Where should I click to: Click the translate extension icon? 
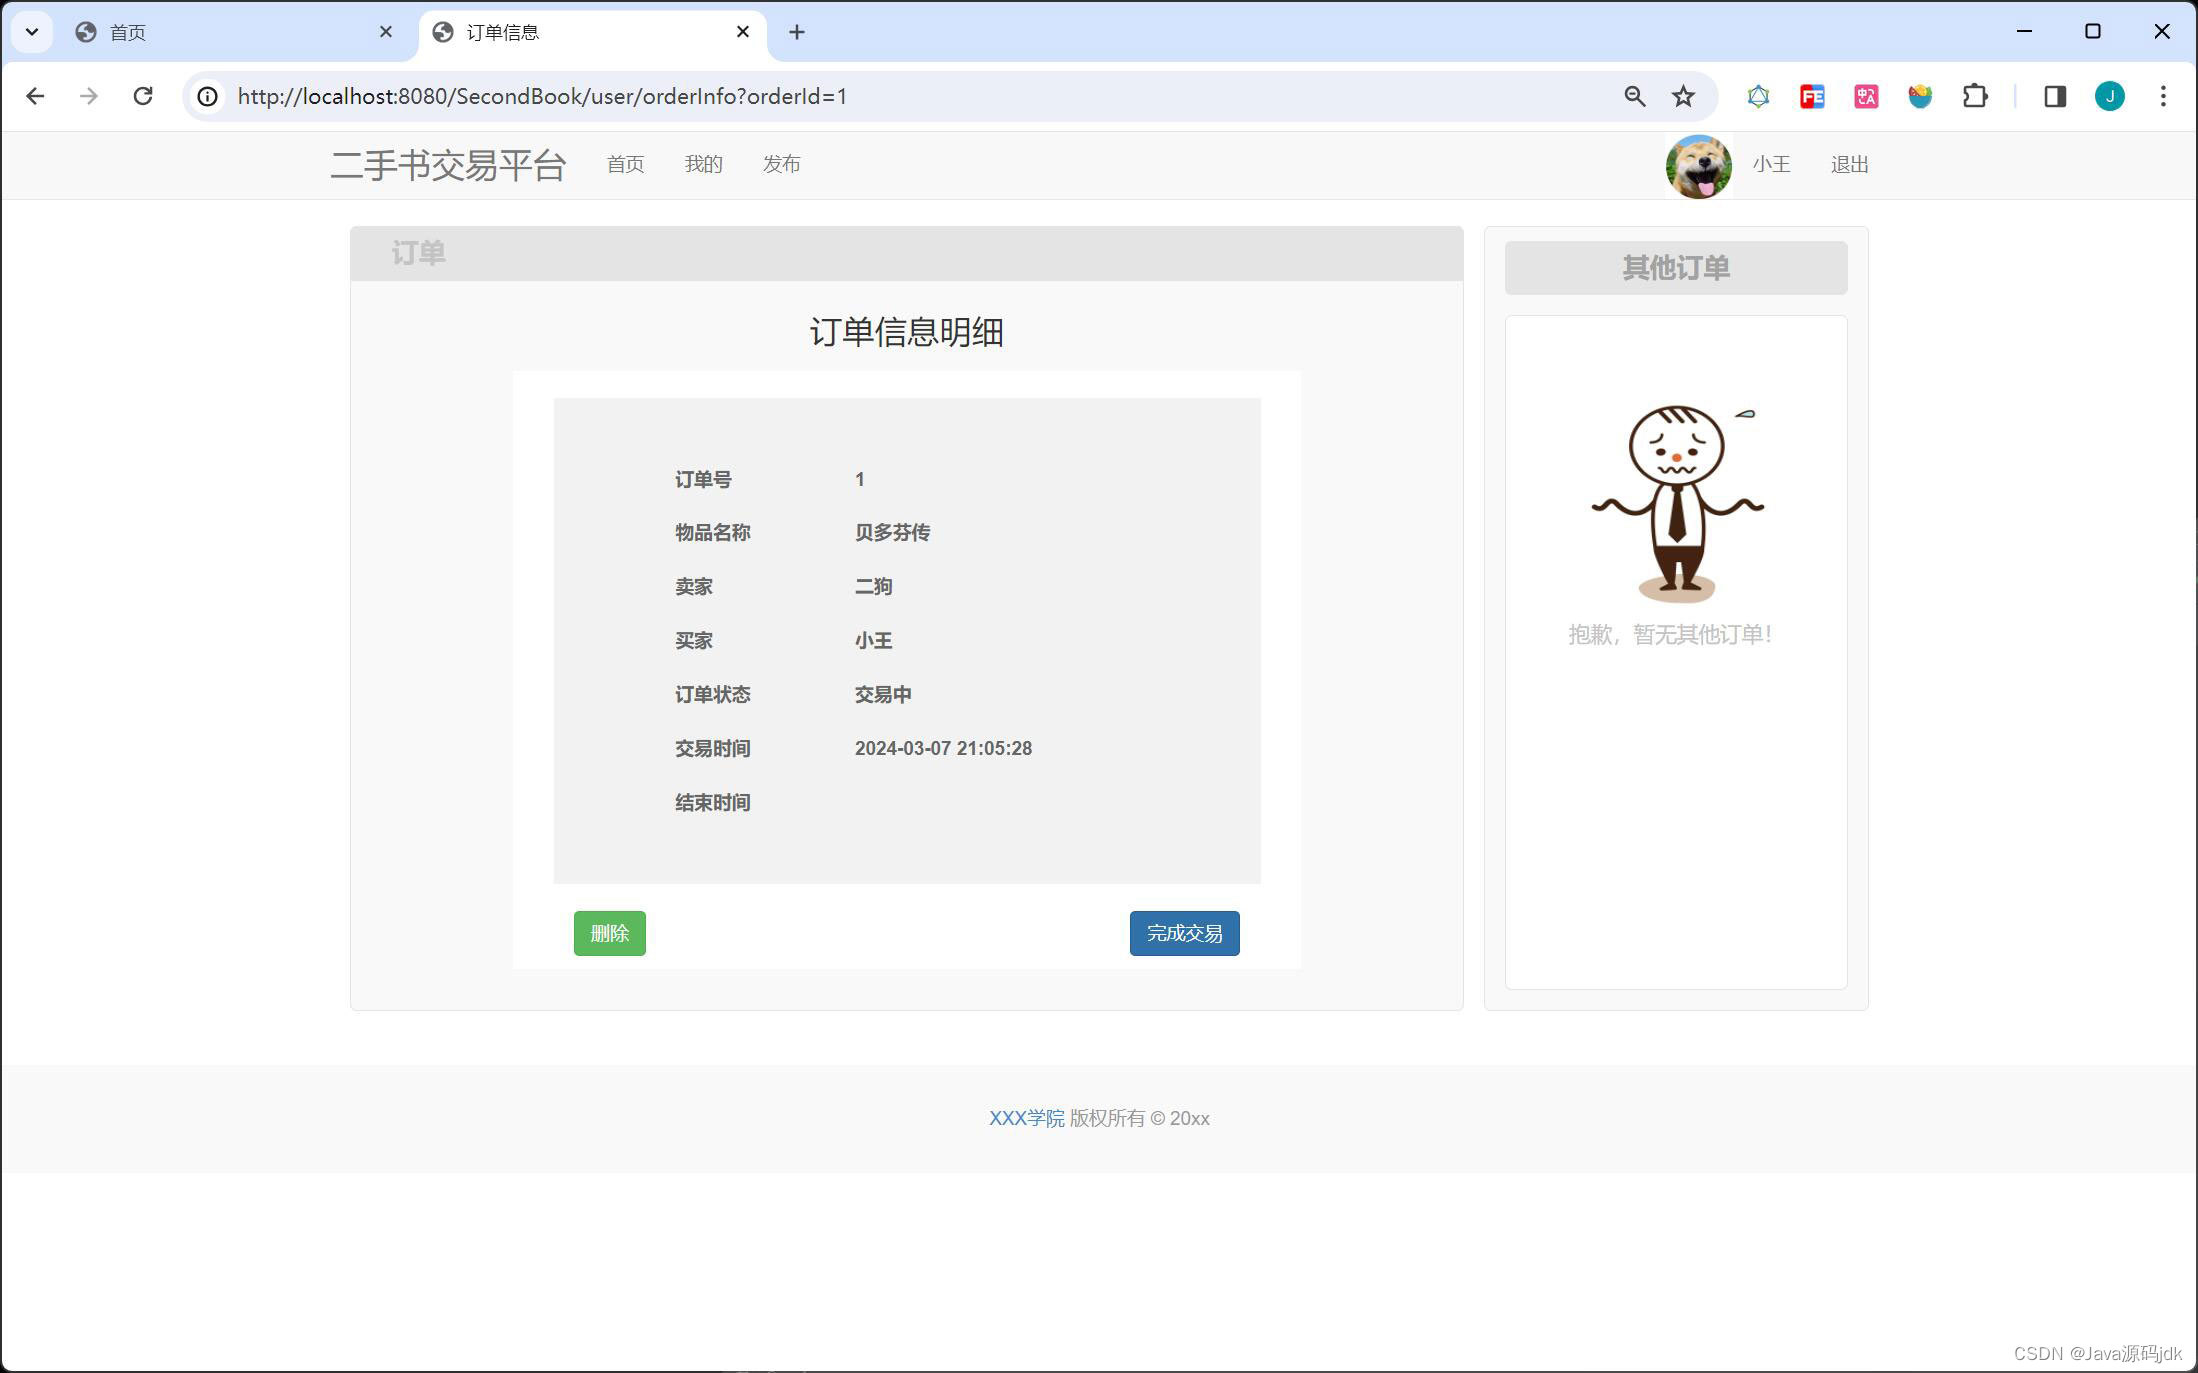click(1866, 96)
